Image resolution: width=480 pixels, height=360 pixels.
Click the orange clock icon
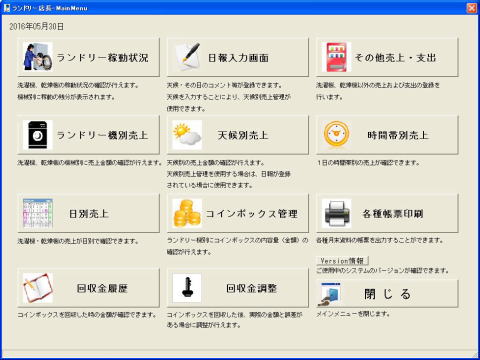tap(337, 134)
